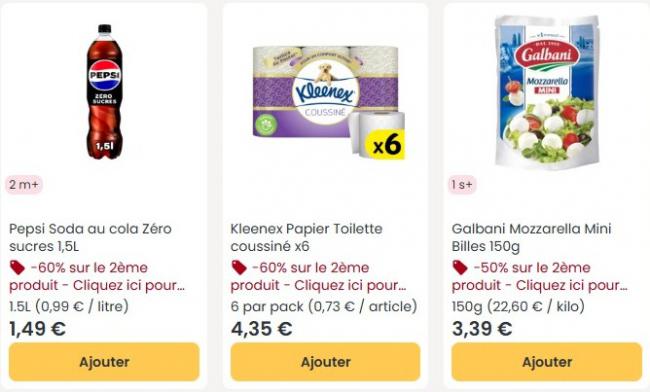The height and width of the screenshot is (392, 650).
Task: Add Kleenex Papier Toilette to cart
Action: 325,362
